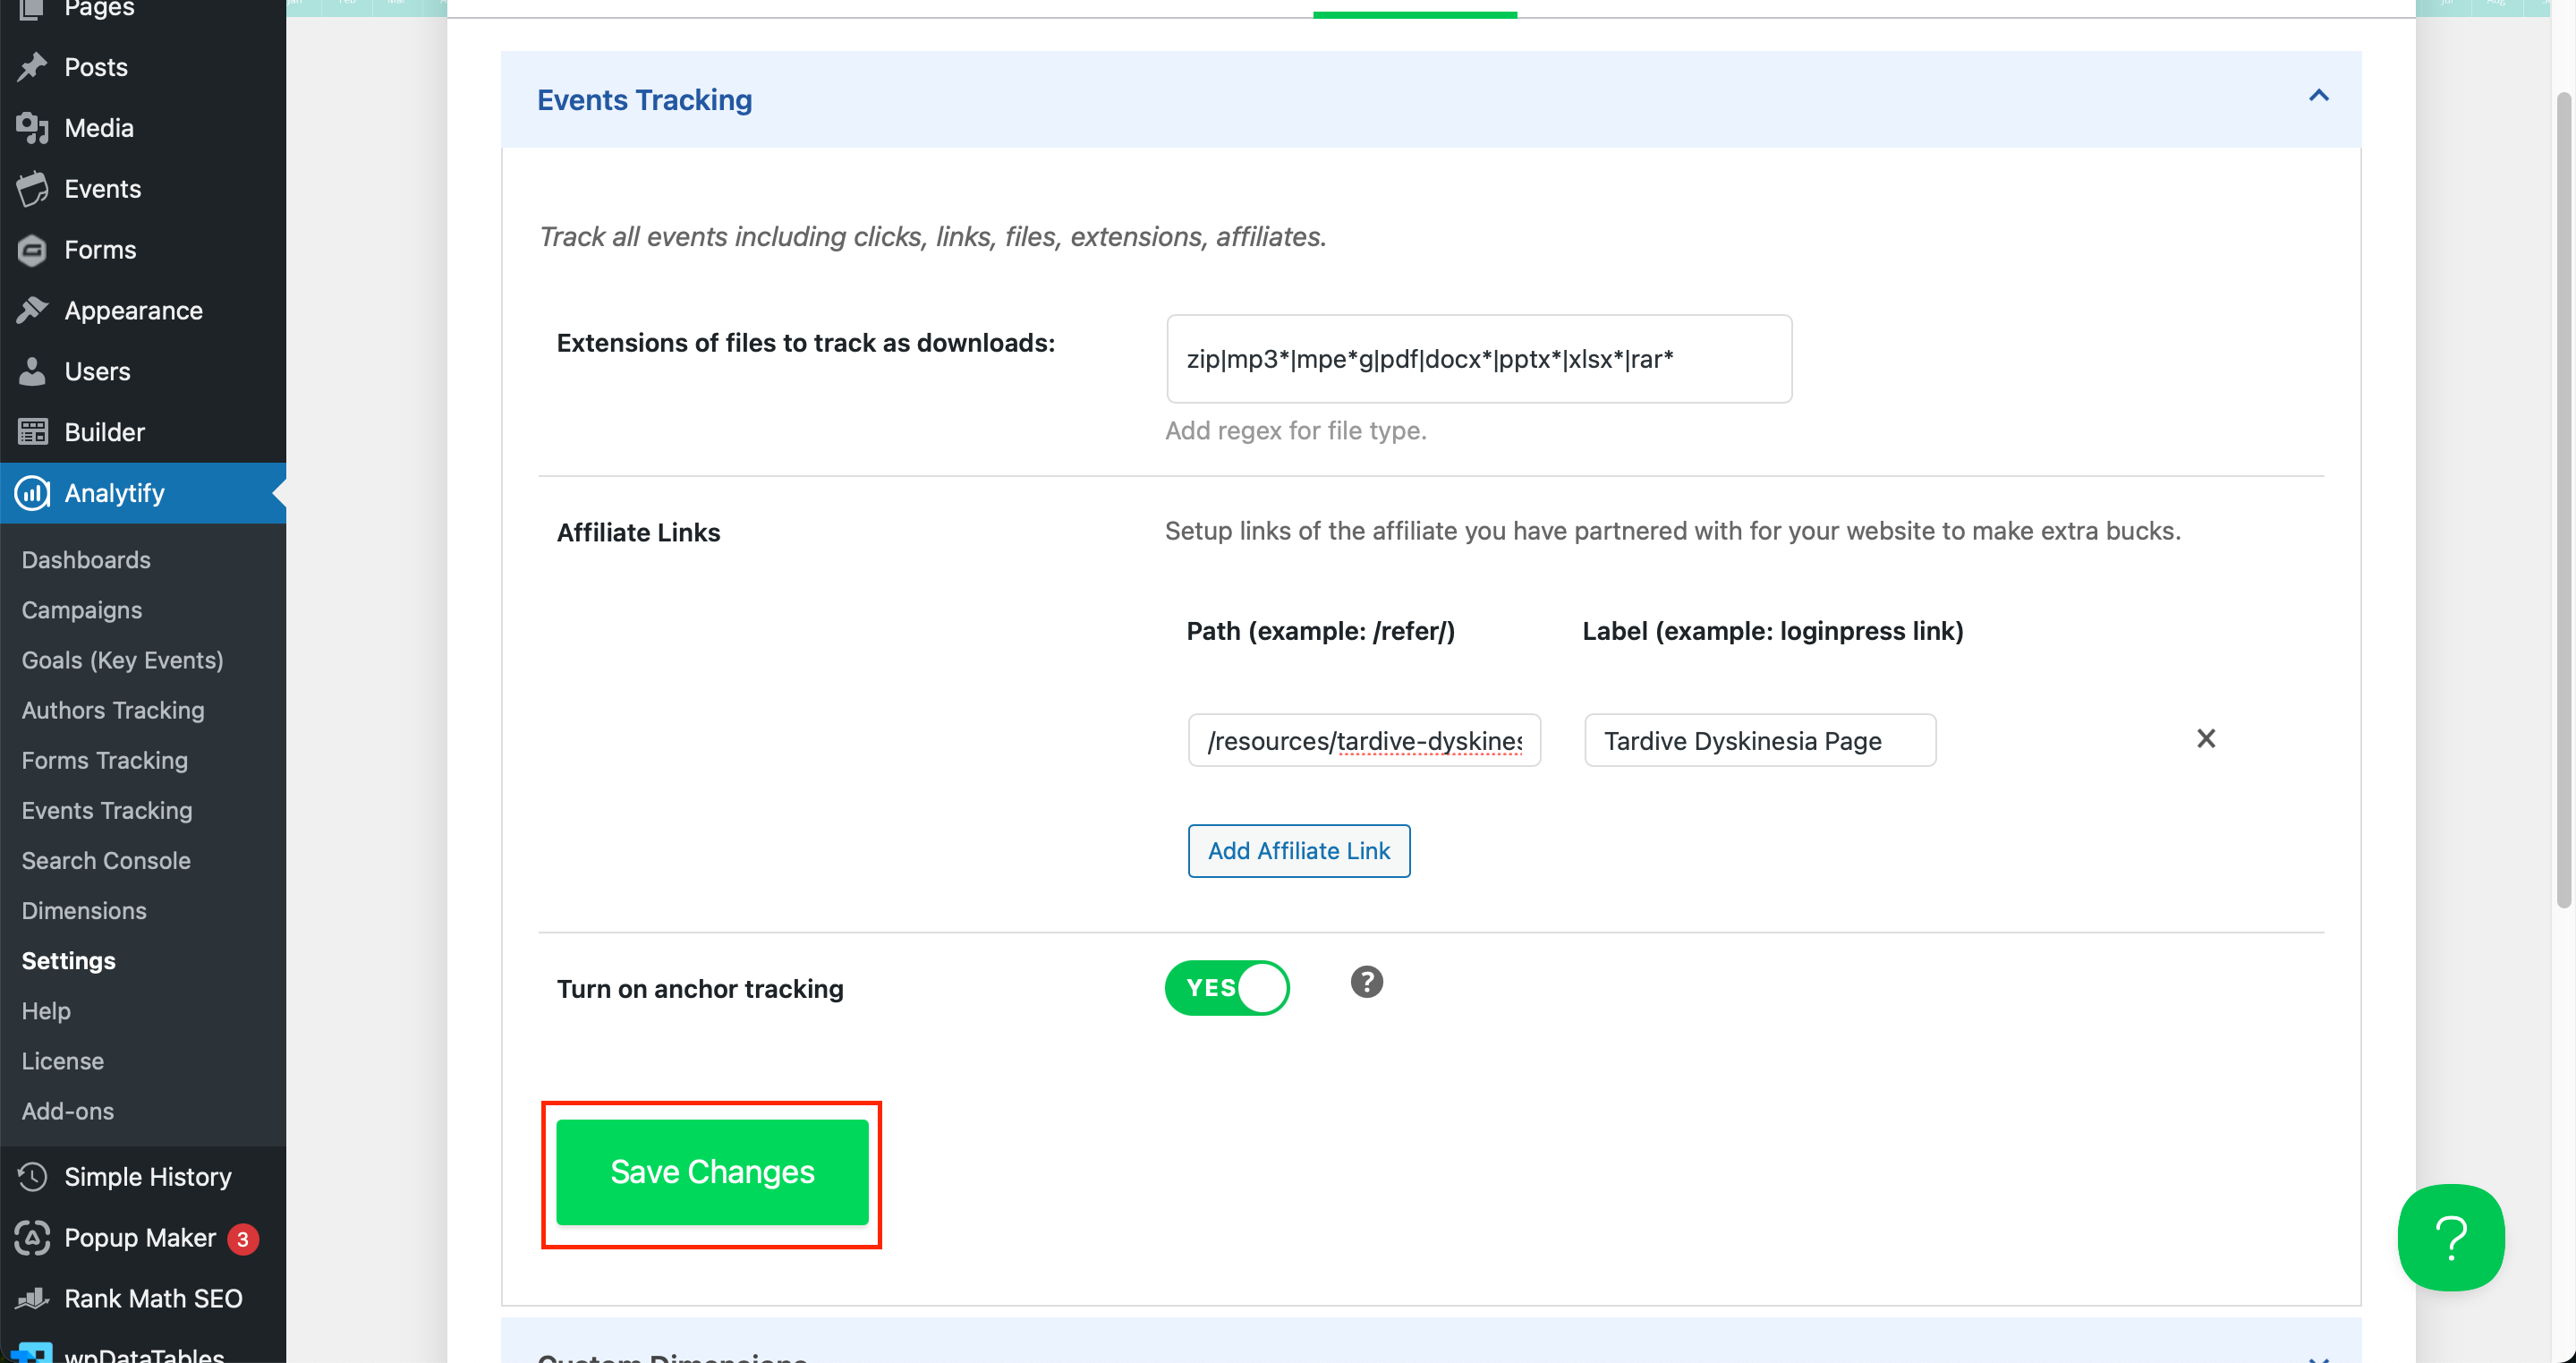The width and height of the screenshot is (2576, 1363).
Task: Open Events Tracking submenu item
Action: pyautogui.click(x=107, y=810)
